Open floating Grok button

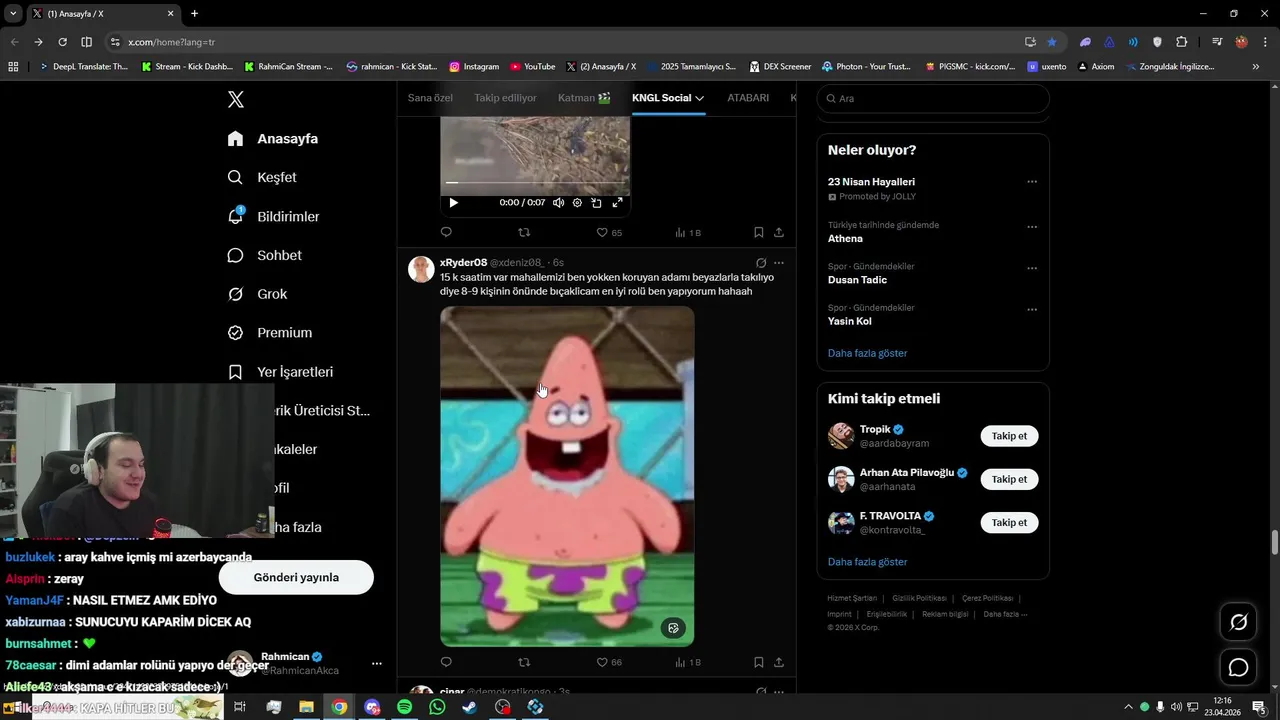coord(1238,622)
